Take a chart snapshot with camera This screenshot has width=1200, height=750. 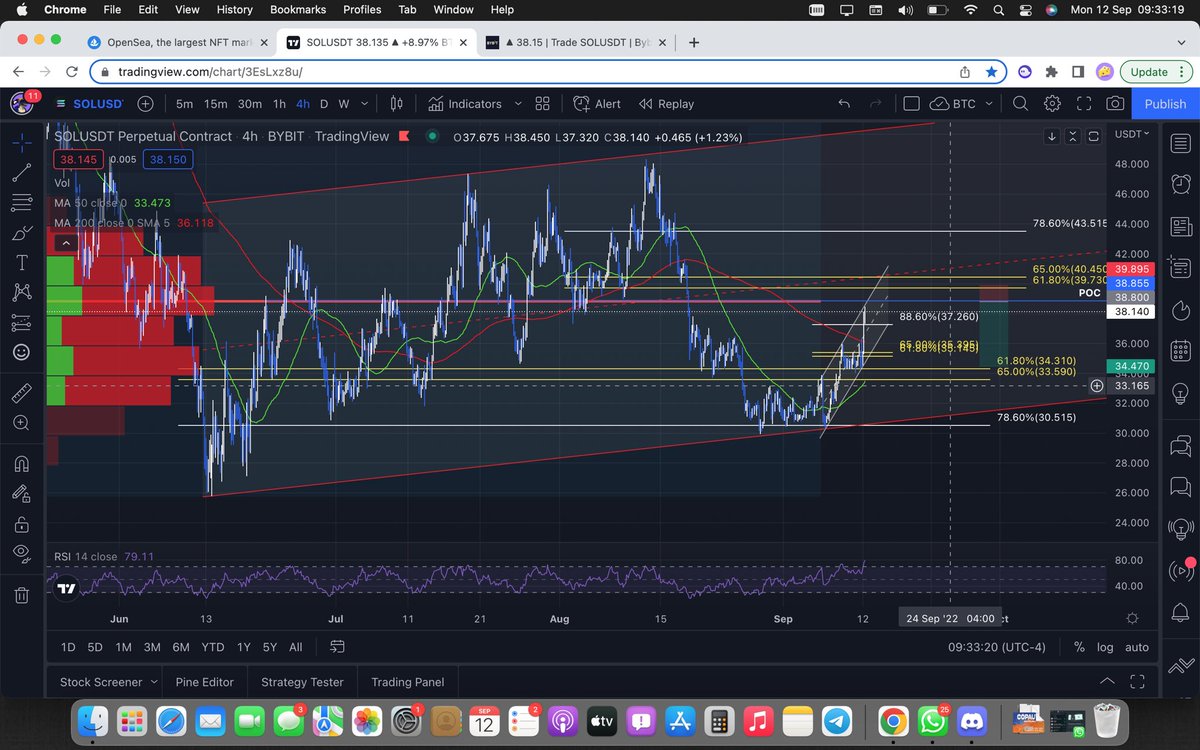coord(1115,104)
